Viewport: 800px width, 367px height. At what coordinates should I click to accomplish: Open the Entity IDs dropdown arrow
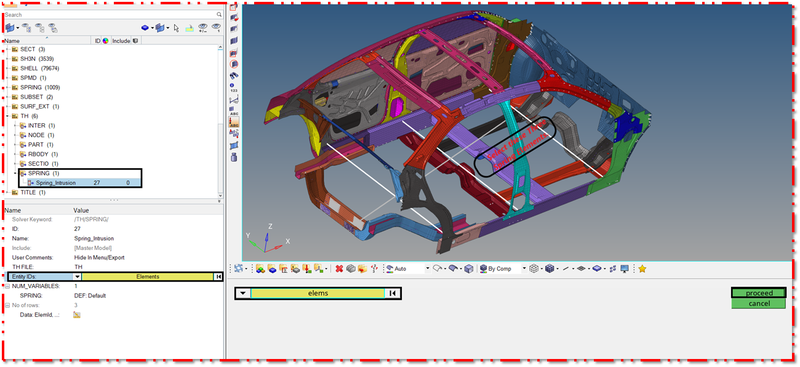(x=77, y=276)
